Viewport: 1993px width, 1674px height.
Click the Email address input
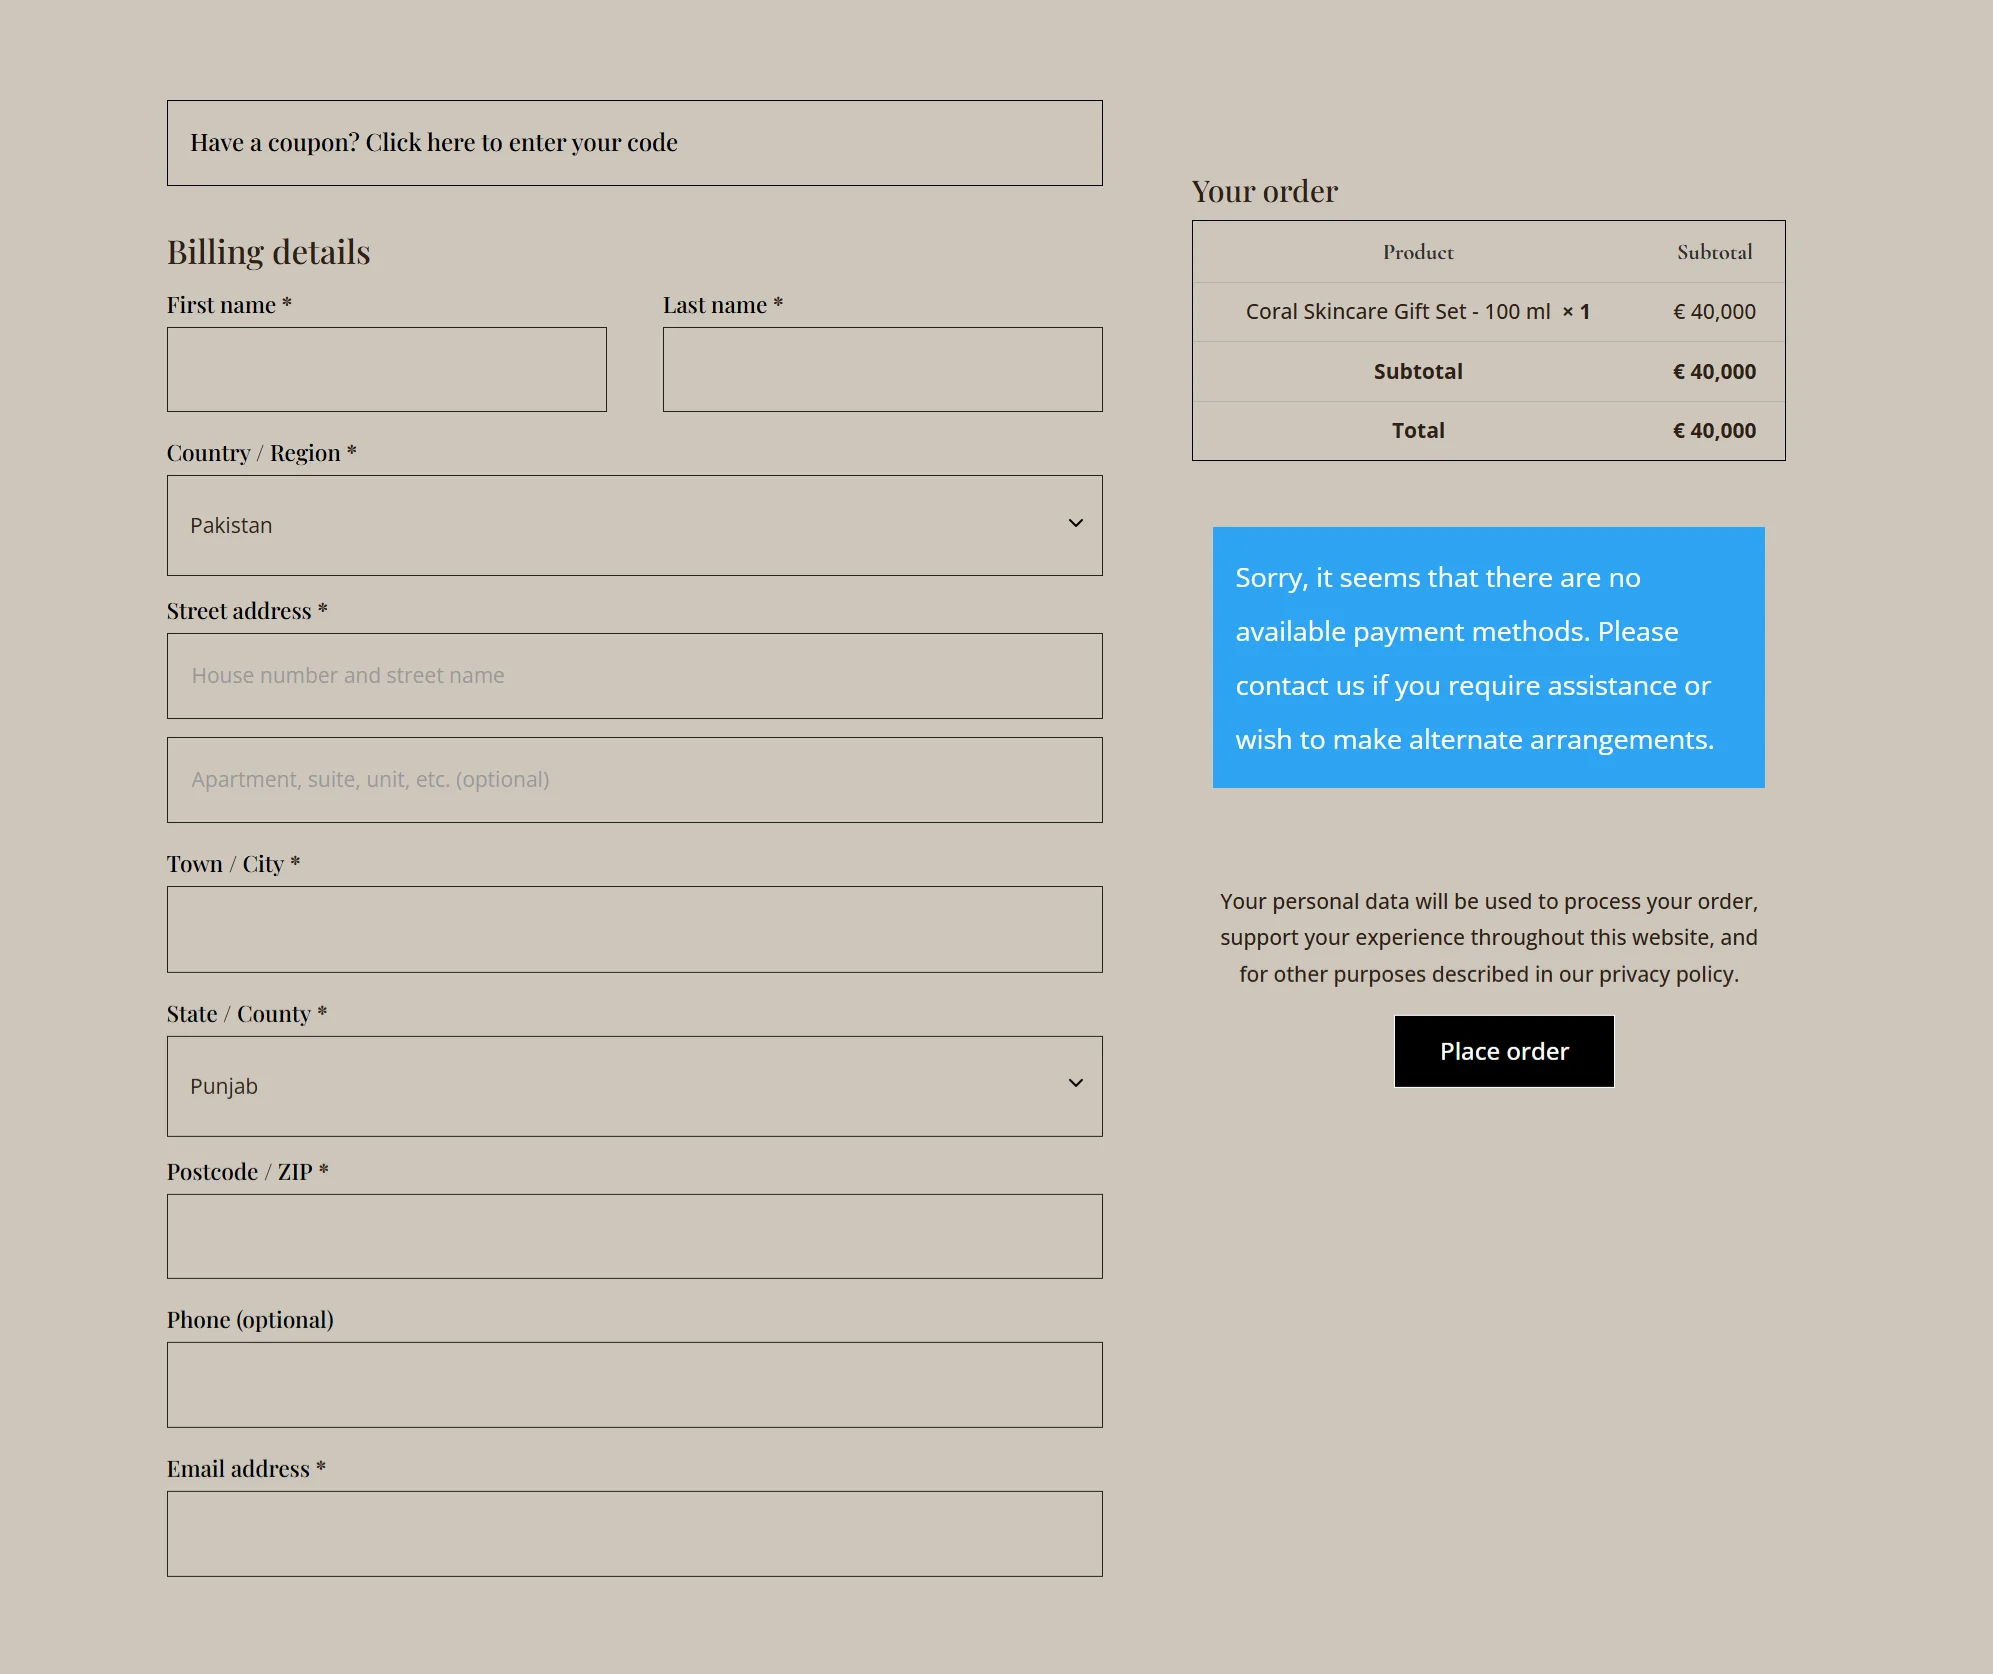pyautogui.click(x=634, y=1534)
